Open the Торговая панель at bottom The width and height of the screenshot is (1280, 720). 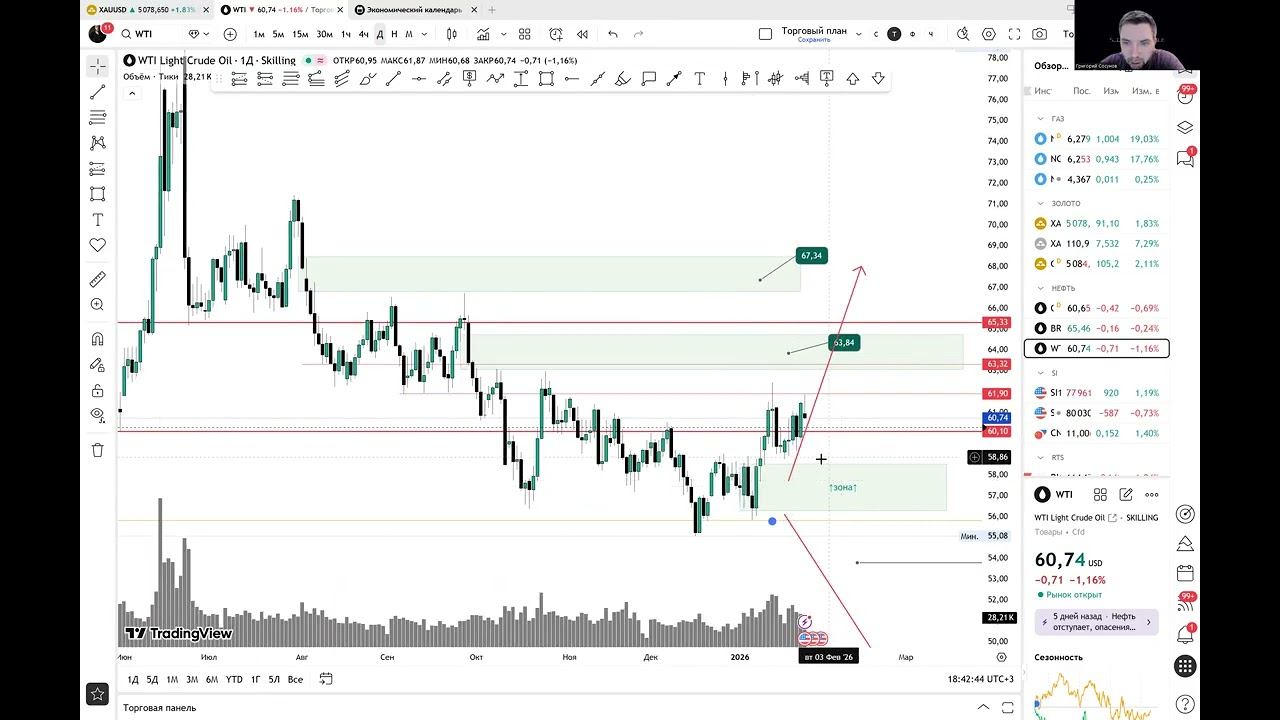point(160,707)
